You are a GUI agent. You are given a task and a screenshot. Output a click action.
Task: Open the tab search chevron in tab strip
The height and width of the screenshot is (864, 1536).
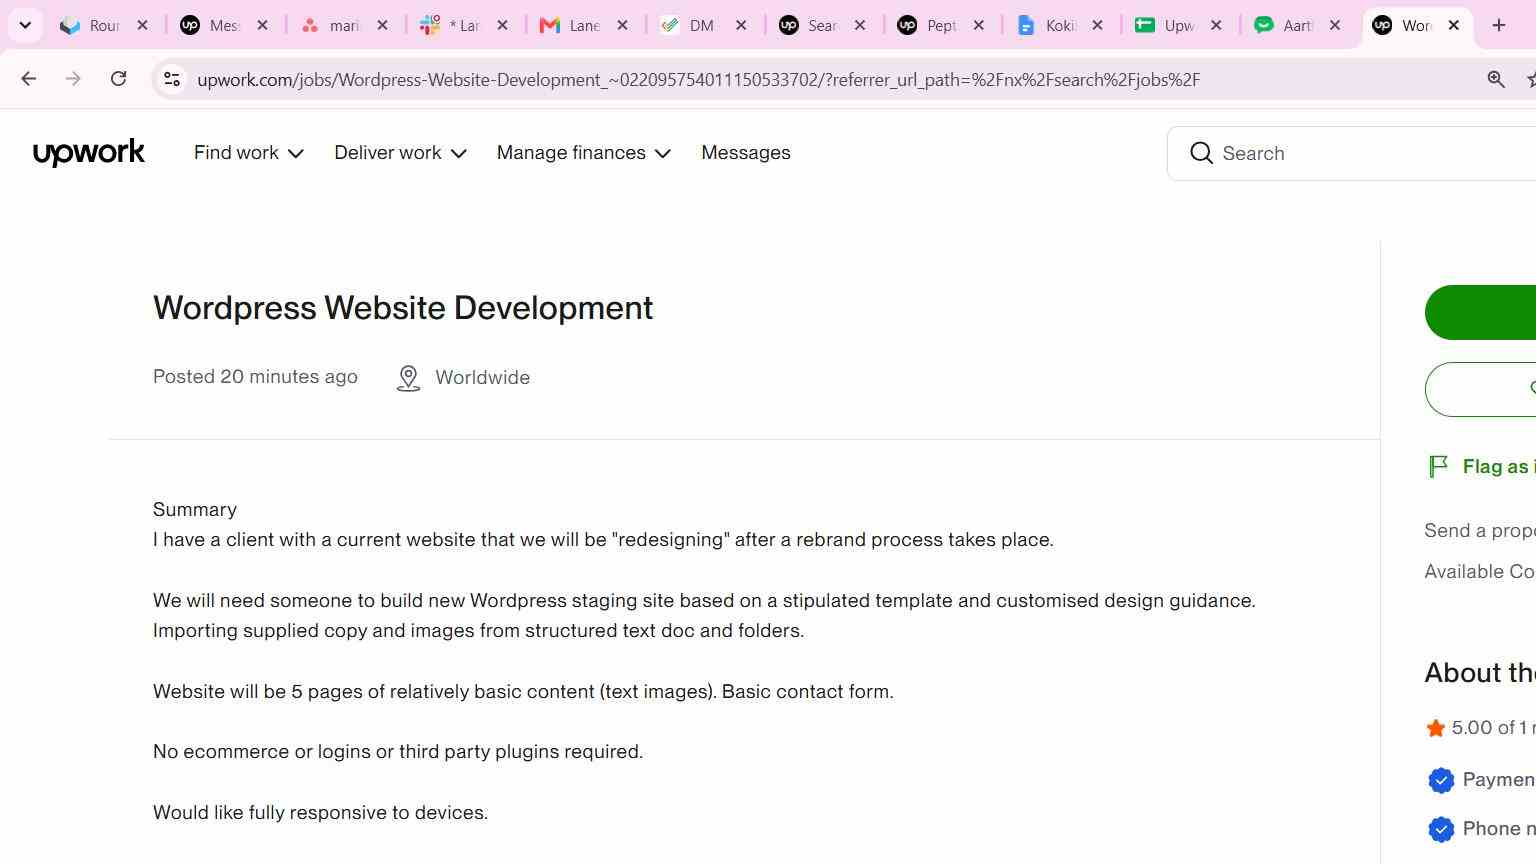[25, 25]
